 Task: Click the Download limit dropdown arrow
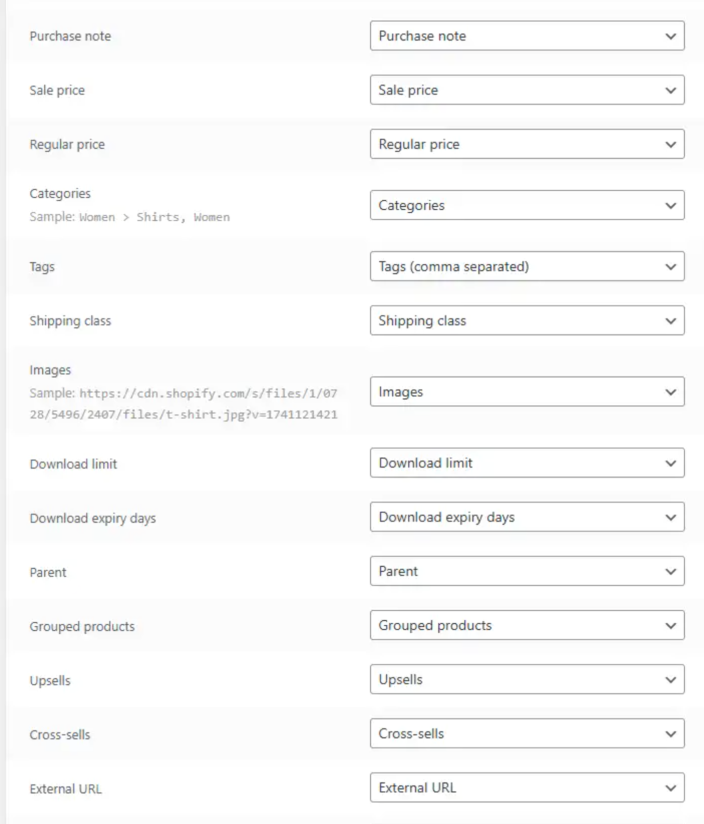(670, 464)
